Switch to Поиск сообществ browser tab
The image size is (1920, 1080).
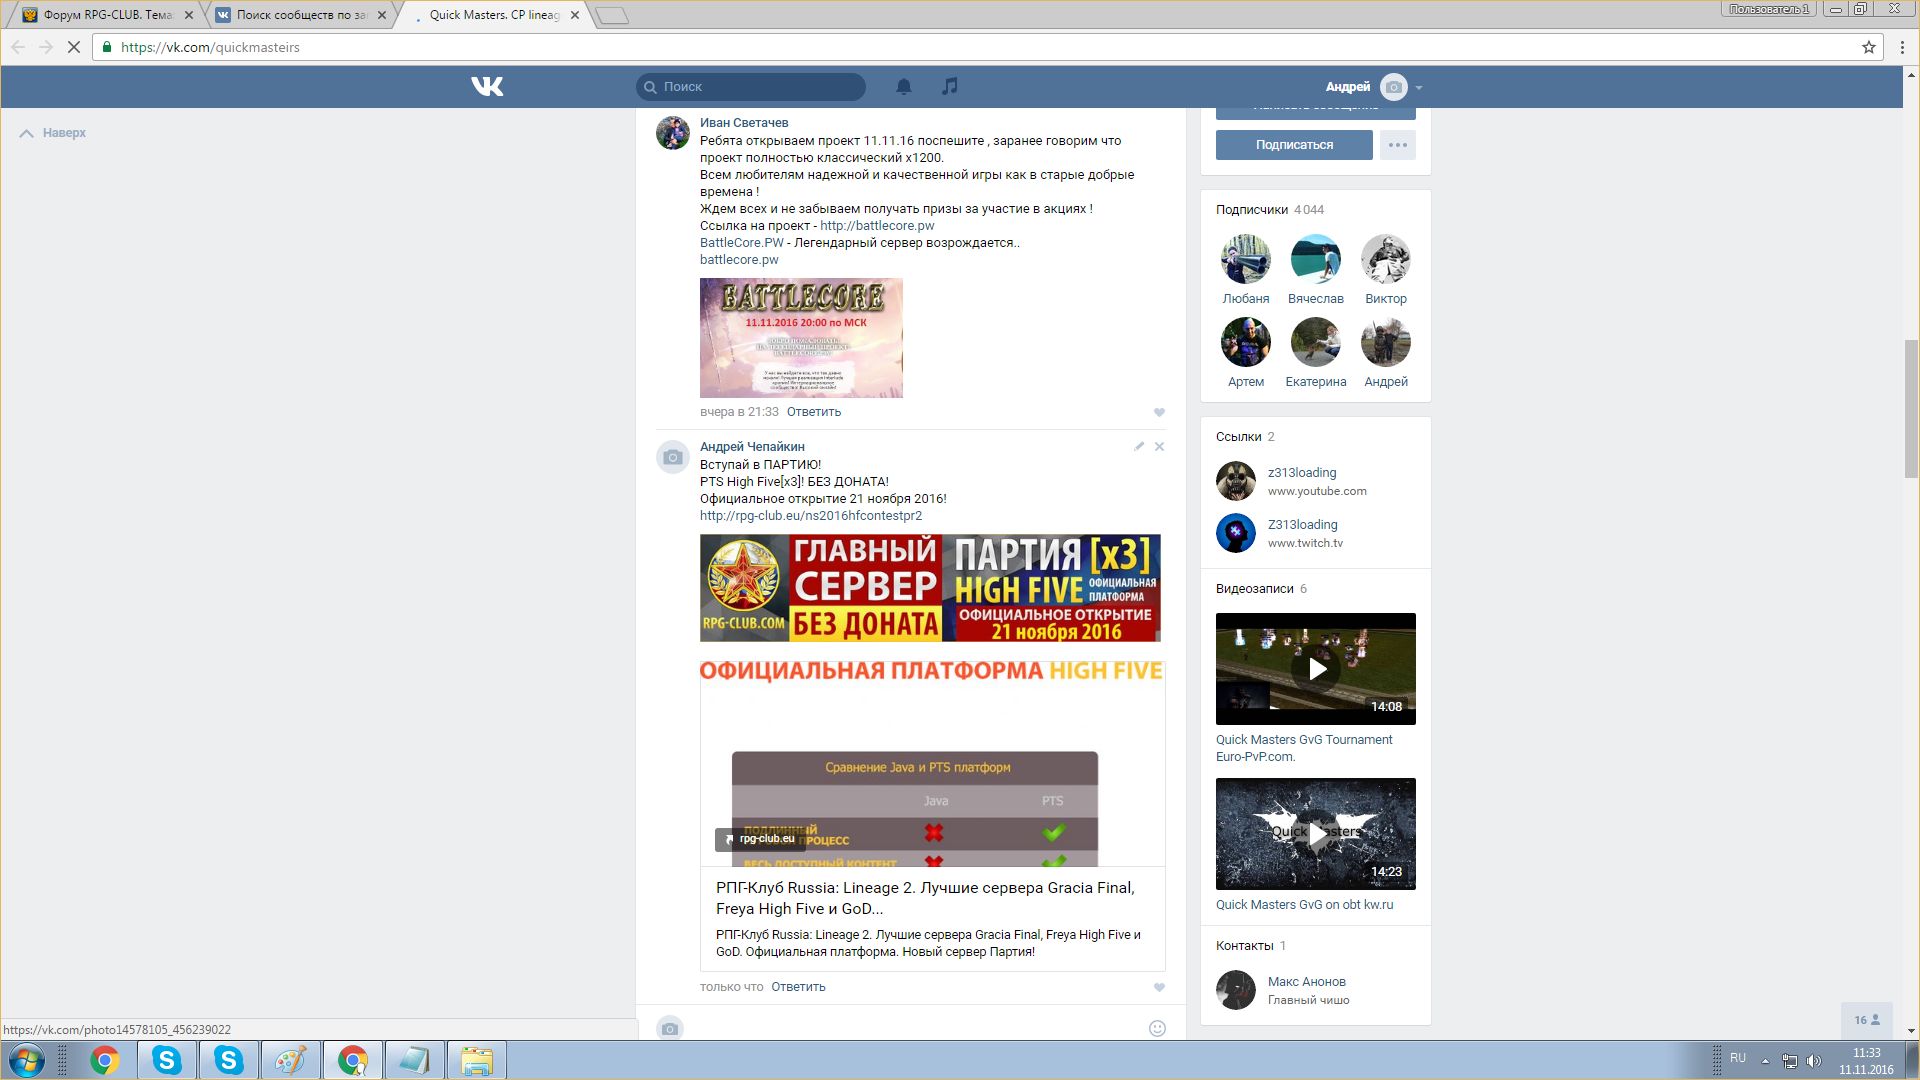(x=300, y=15)
